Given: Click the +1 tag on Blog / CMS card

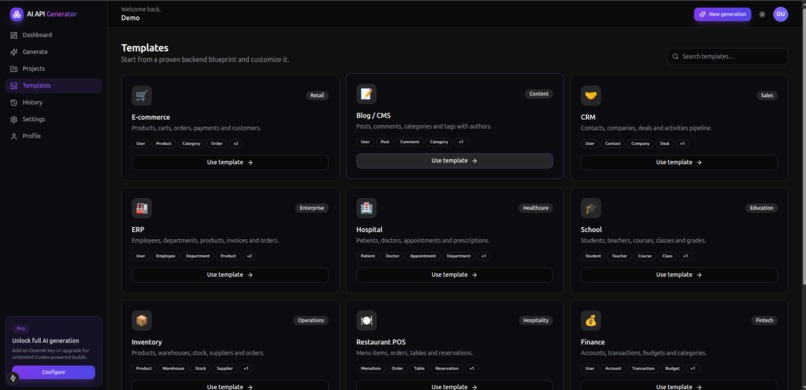Looking at the screenshot, I should click(461, 142).
